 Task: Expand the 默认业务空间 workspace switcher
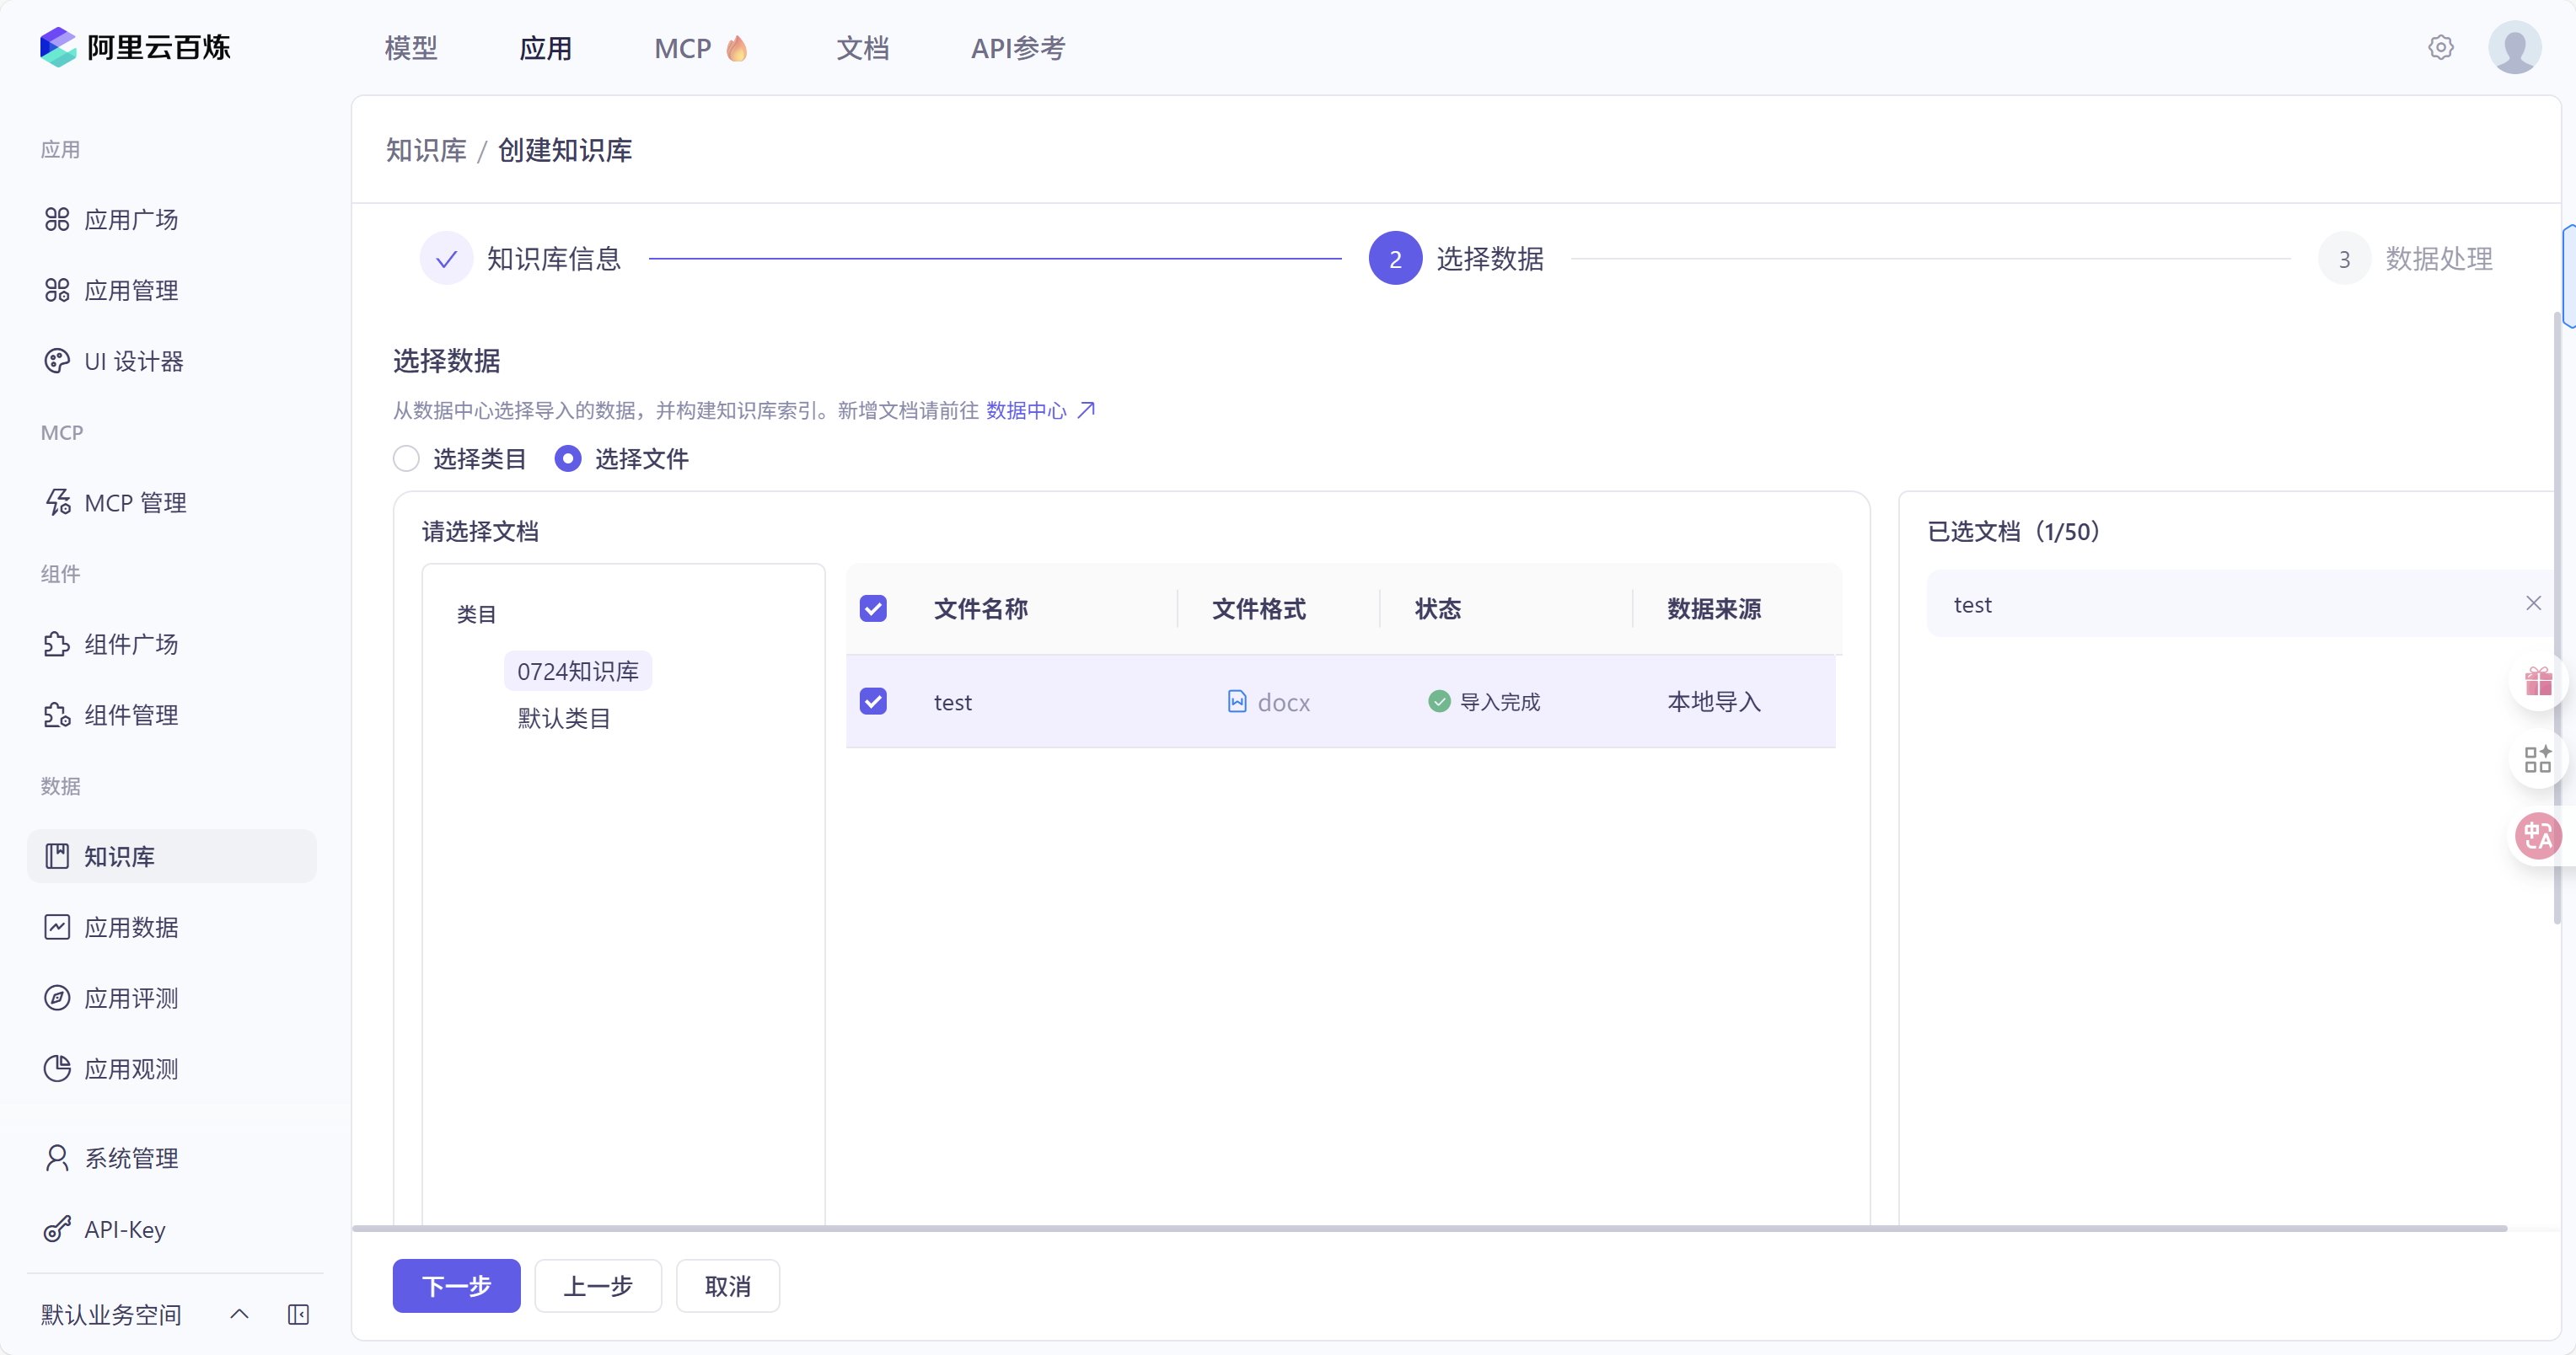tap(239, 1314)
